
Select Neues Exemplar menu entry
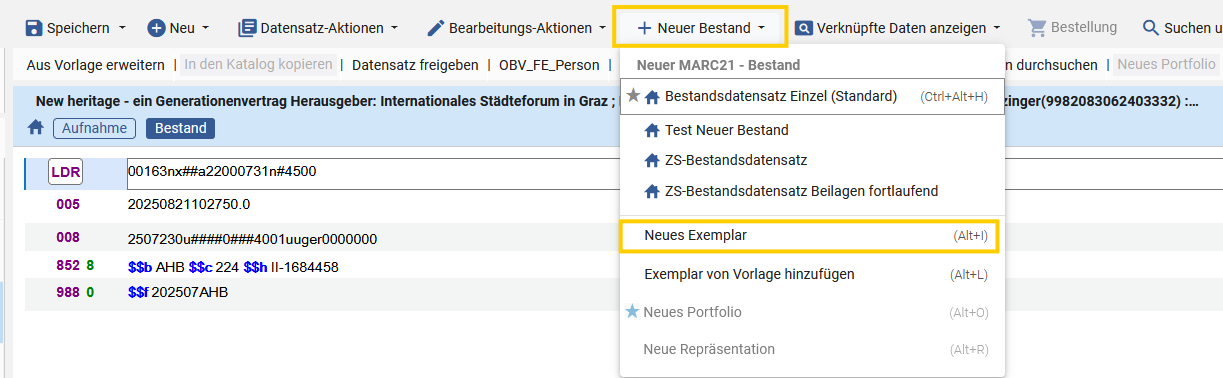click(811, 235)
